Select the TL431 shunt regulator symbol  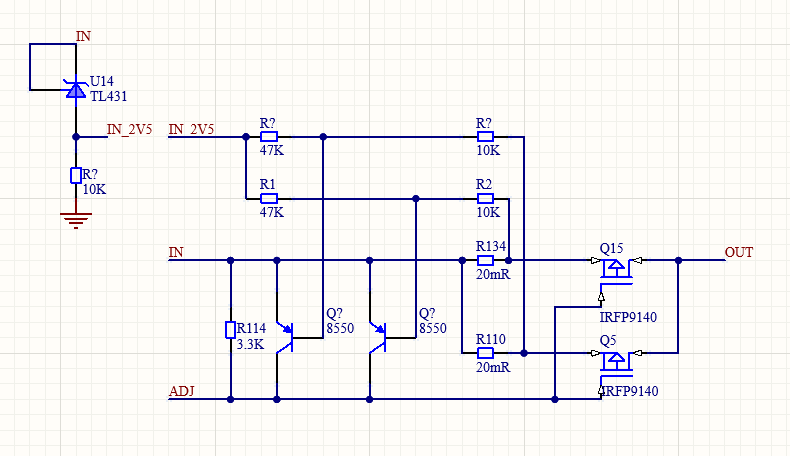point(76,89)
